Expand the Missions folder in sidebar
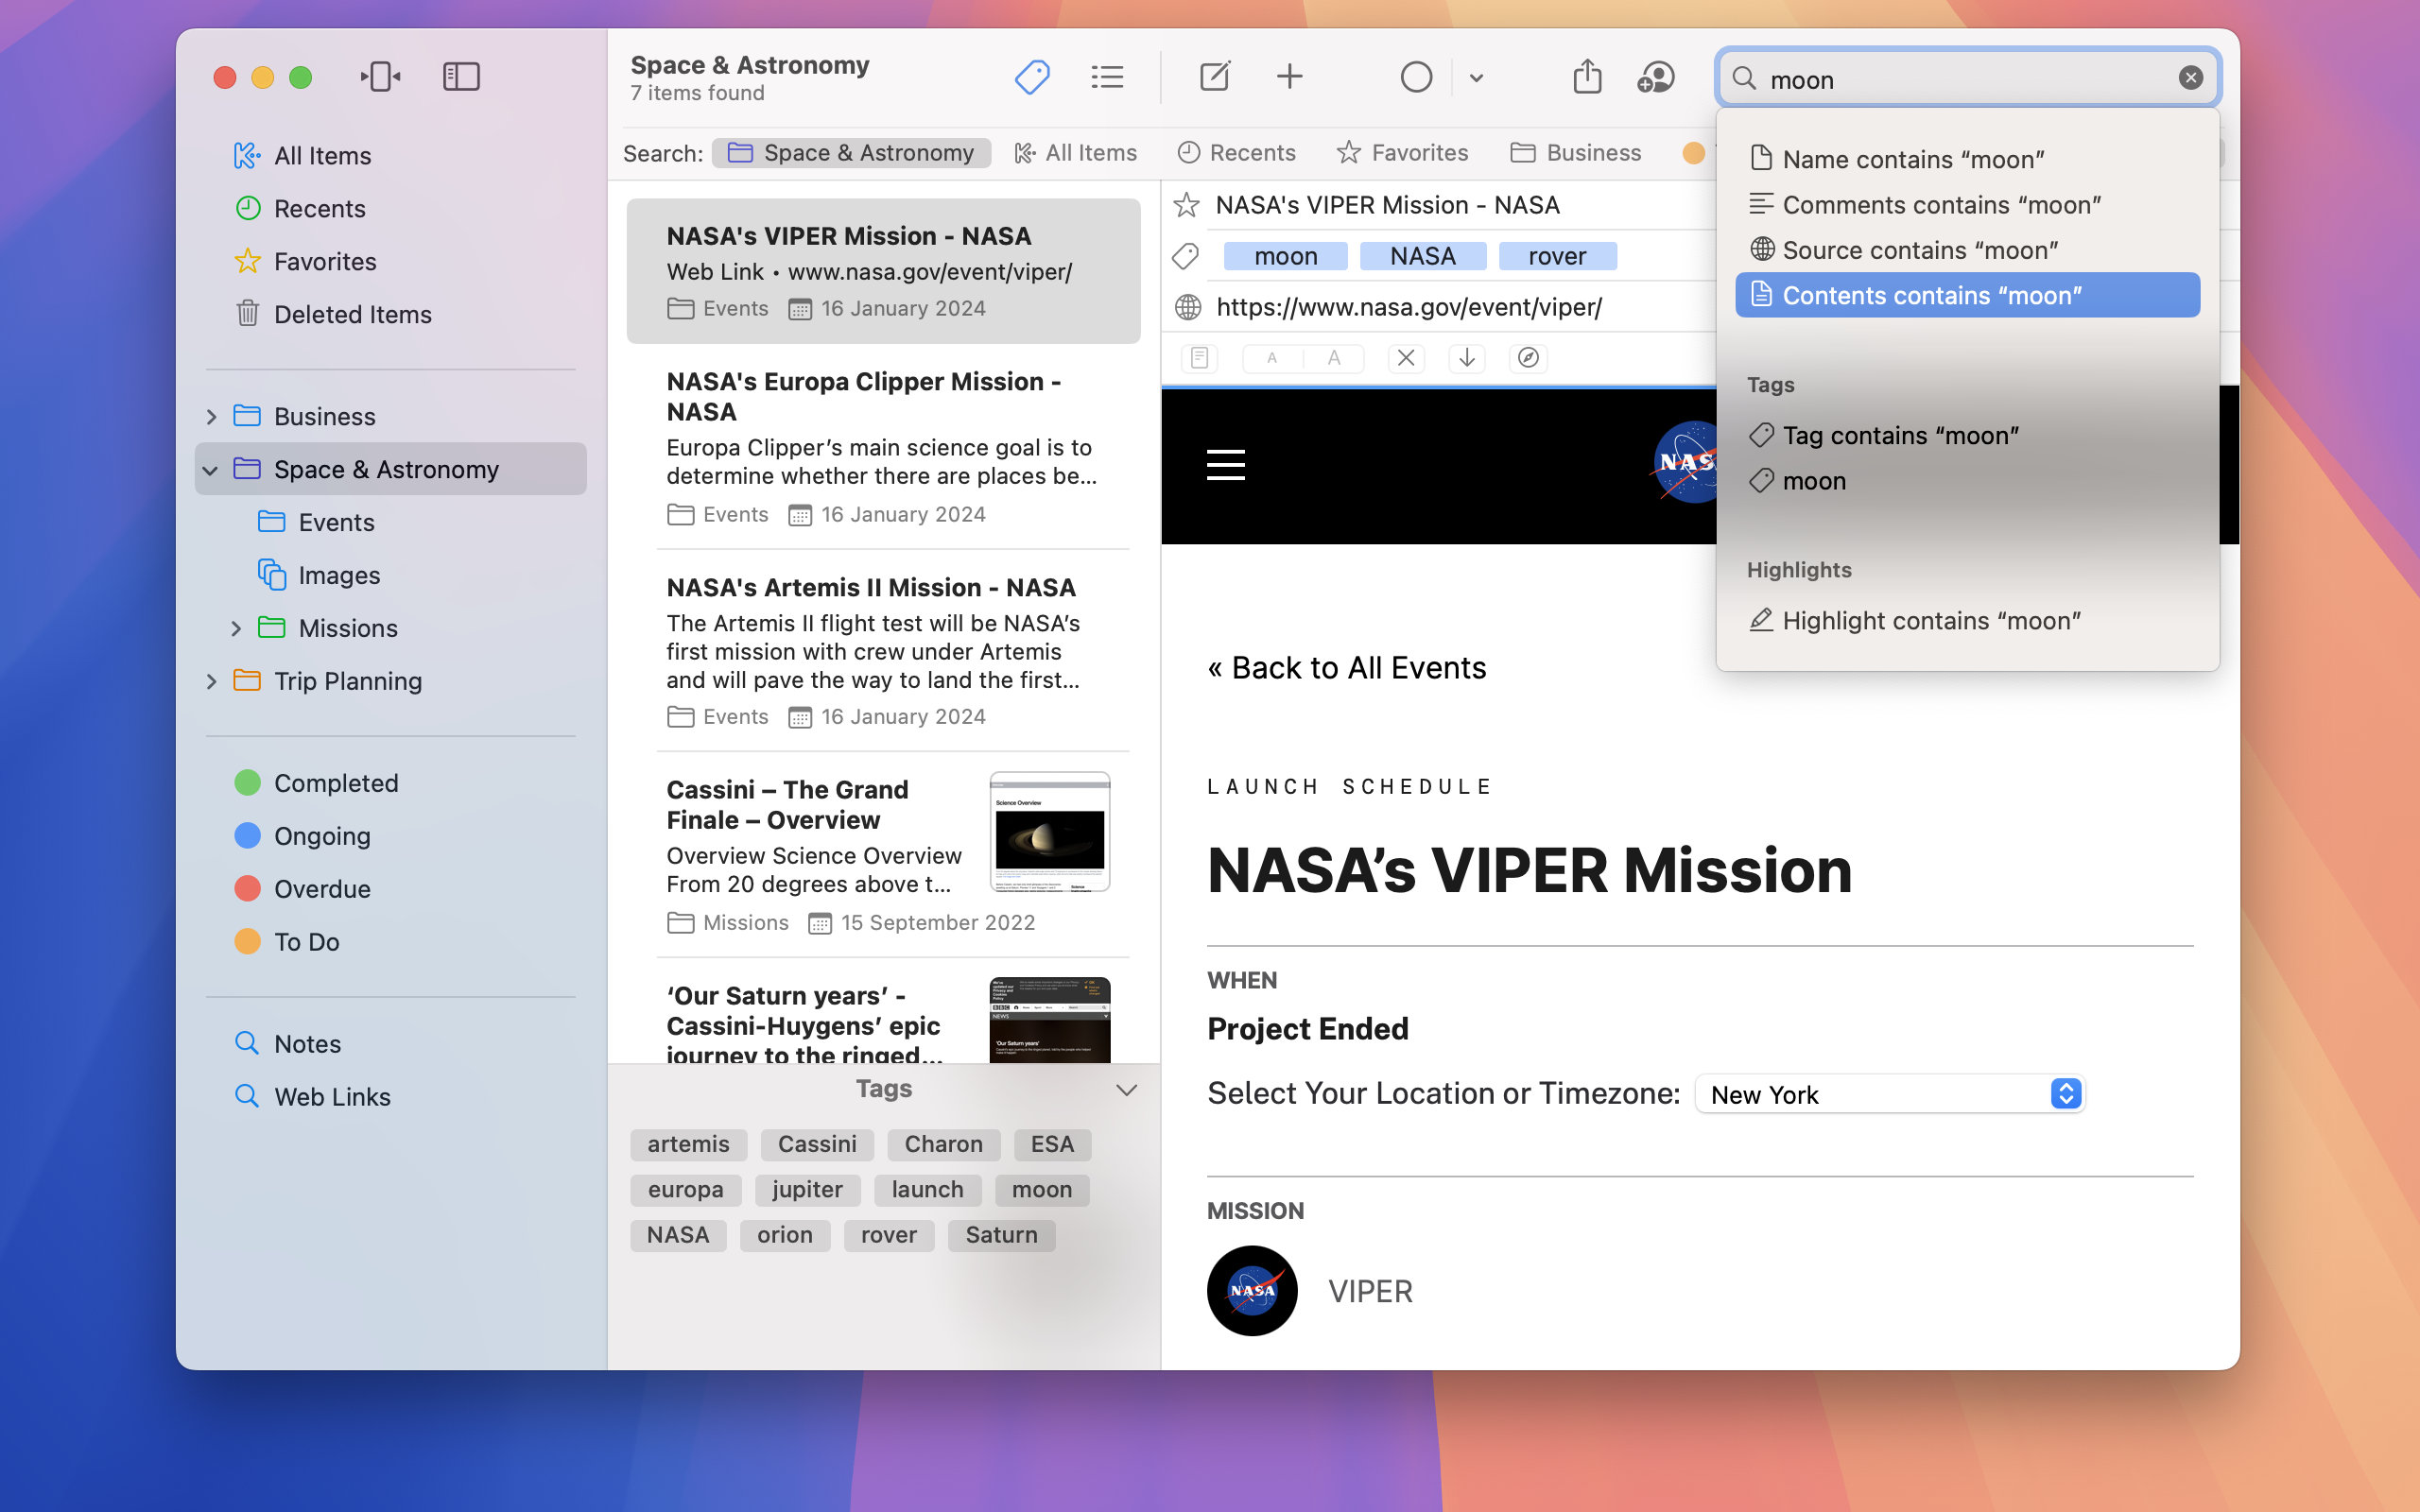Viewport: 2420px width, 1512px height. [x=235, y=627]
